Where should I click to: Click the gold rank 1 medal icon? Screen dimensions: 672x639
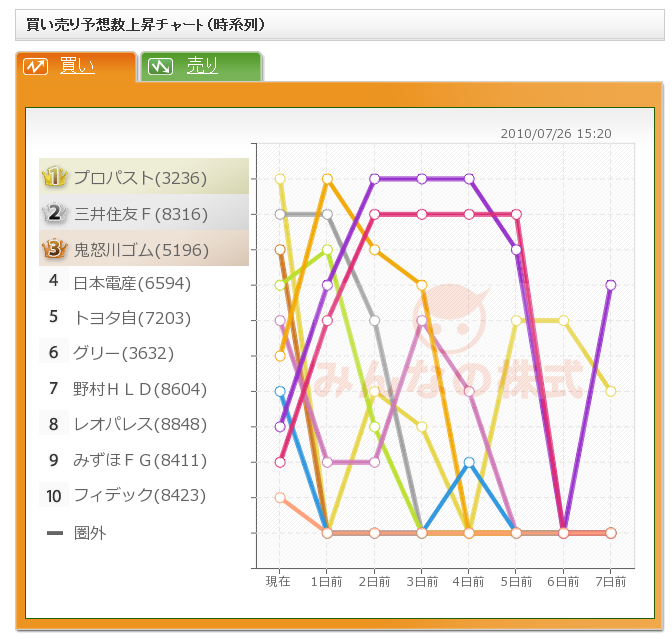(x=54, y=178)
